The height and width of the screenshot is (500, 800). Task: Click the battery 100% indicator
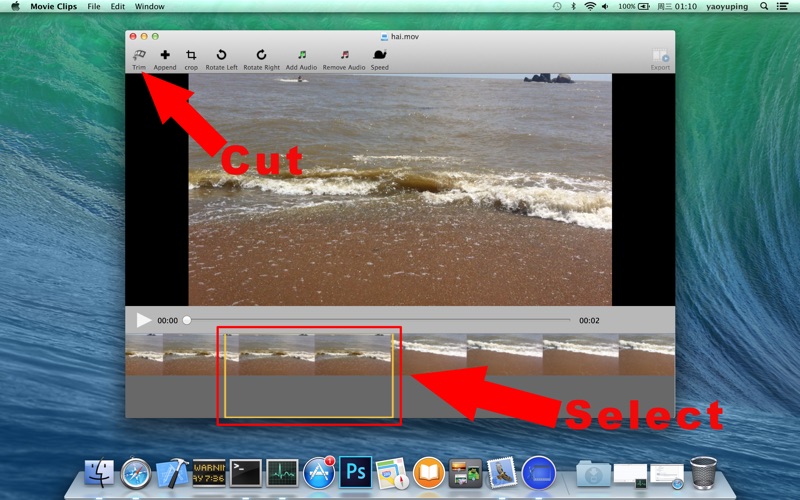634,6
